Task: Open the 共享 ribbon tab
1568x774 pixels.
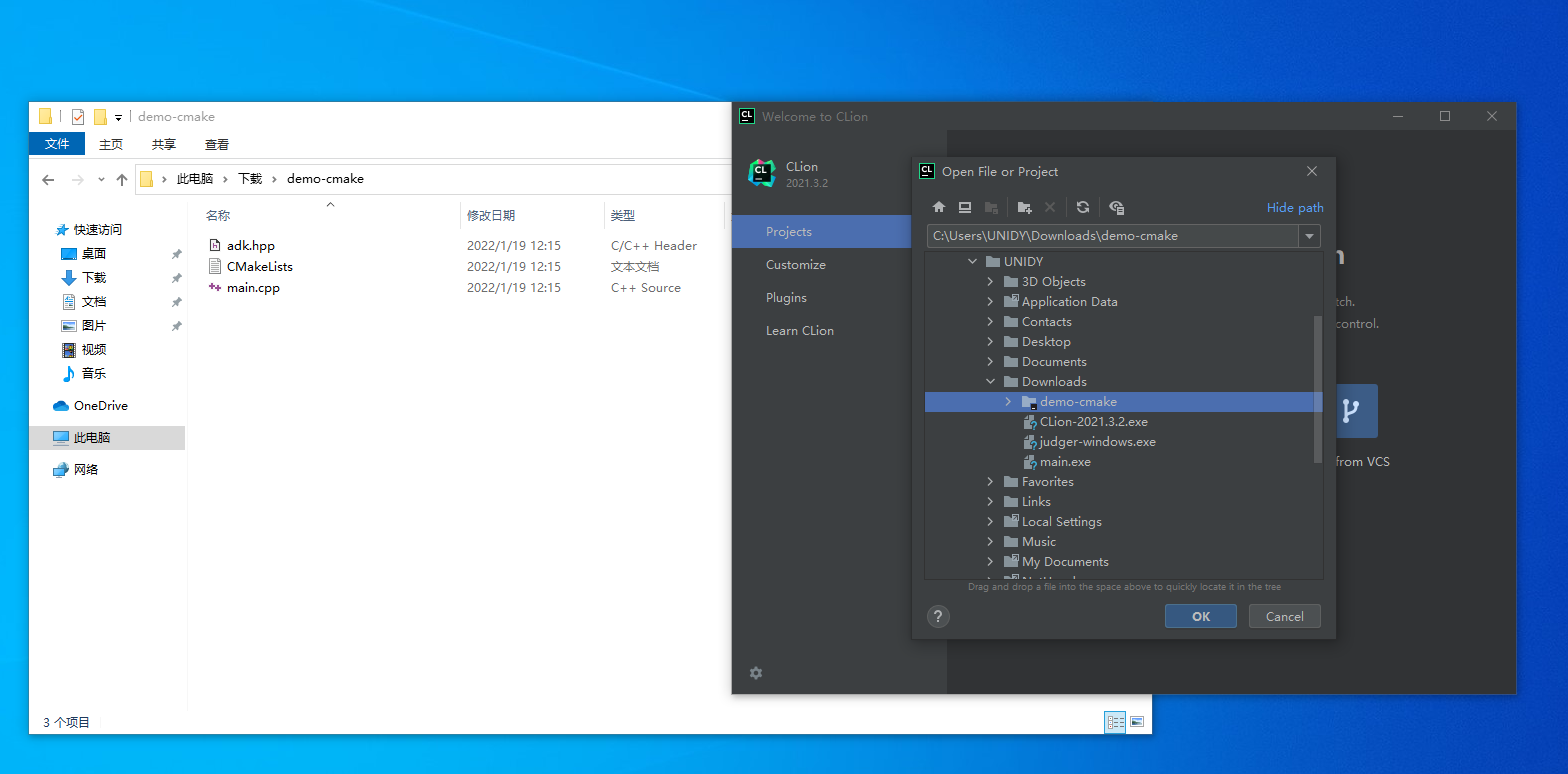Action: pos(164,144)
